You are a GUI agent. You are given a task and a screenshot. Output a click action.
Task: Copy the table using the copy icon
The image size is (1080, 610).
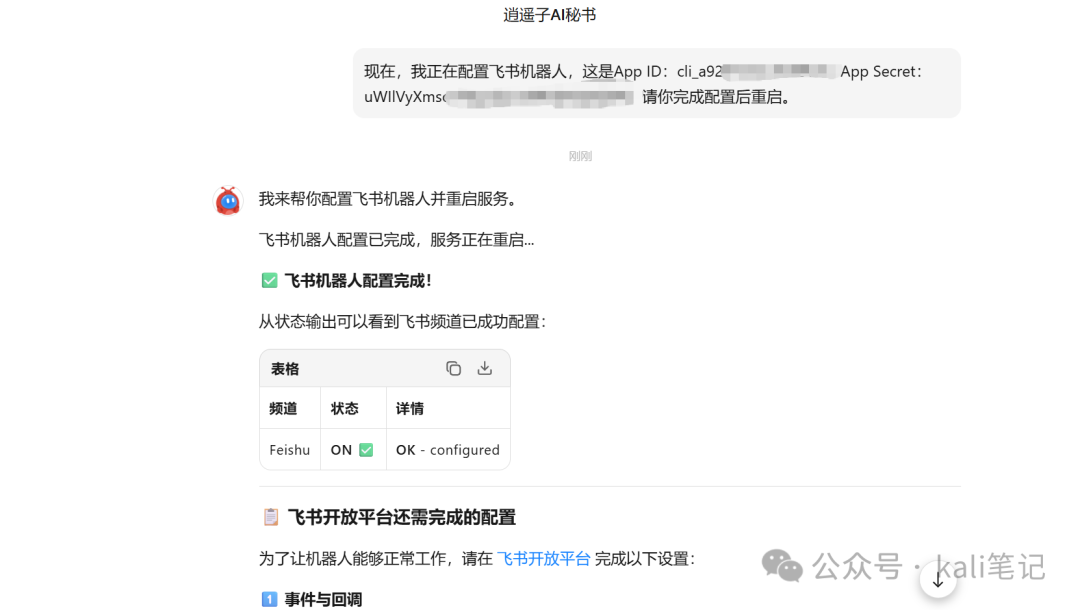pyautogui.click(x=453, y=368)
